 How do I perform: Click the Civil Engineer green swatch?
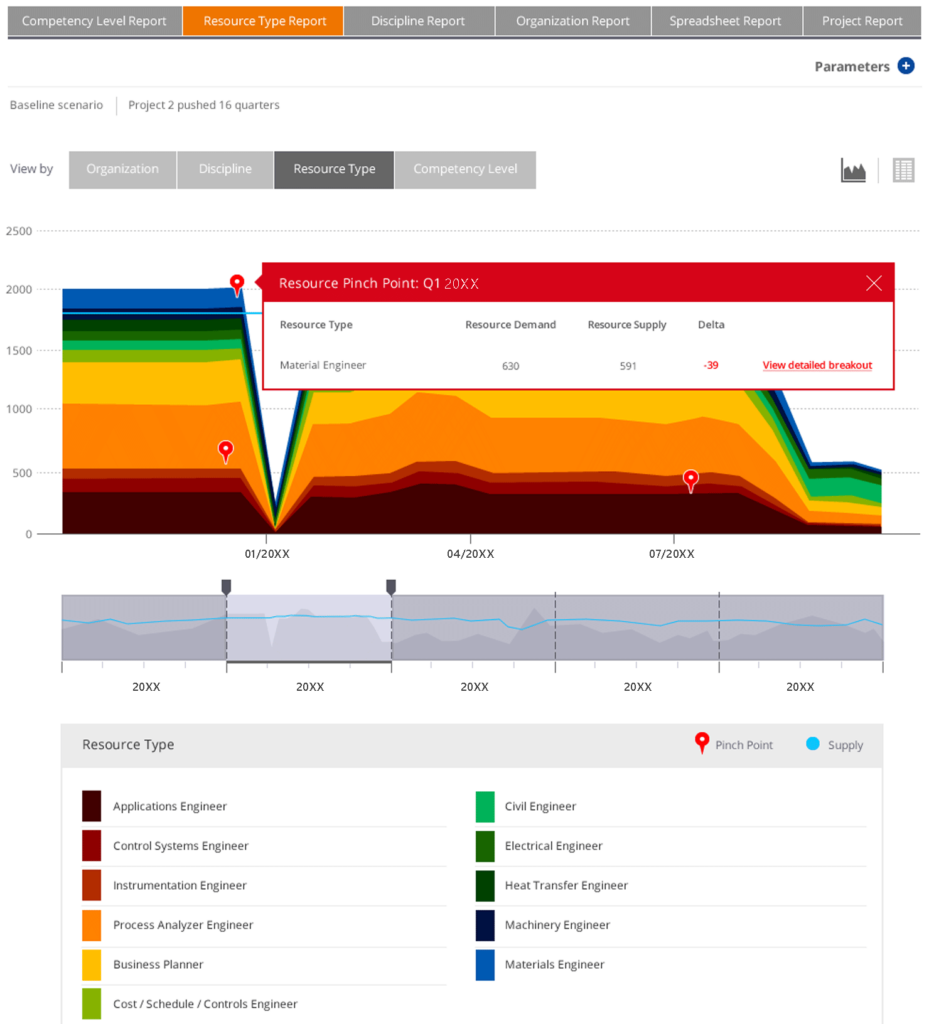click(x=485, y=806)
